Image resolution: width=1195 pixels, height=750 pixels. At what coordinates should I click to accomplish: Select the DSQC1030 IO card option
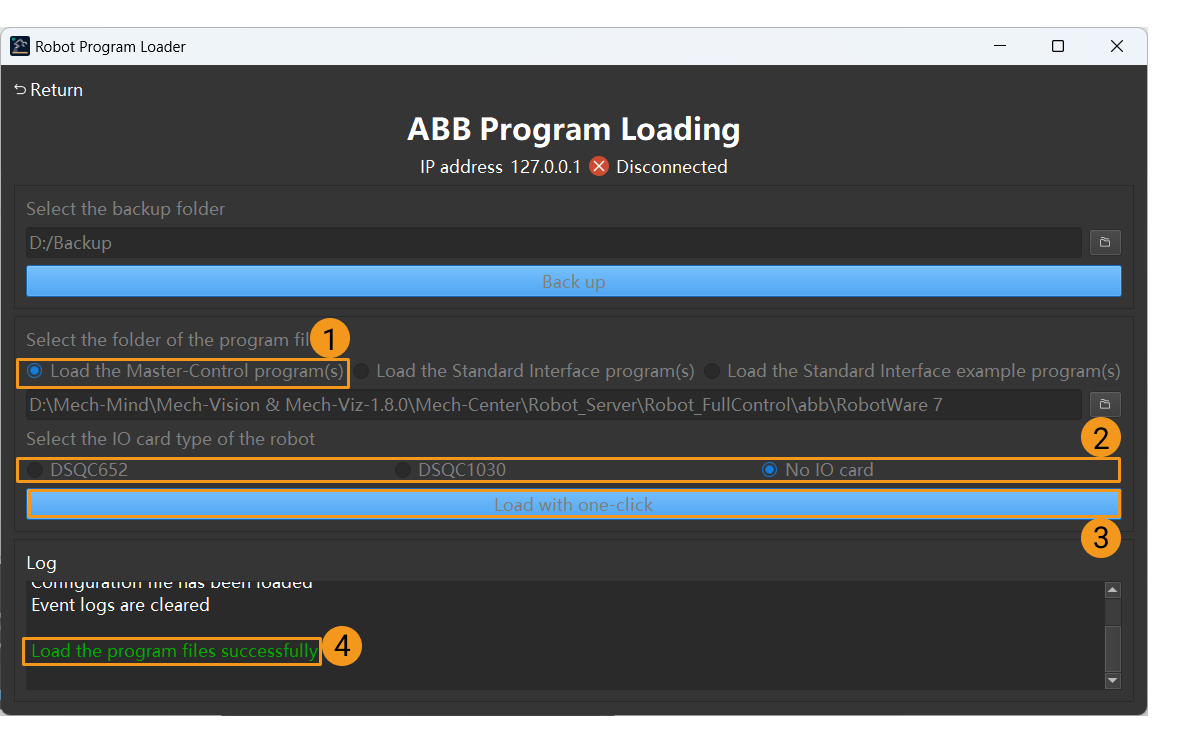[x=403, y=469]
